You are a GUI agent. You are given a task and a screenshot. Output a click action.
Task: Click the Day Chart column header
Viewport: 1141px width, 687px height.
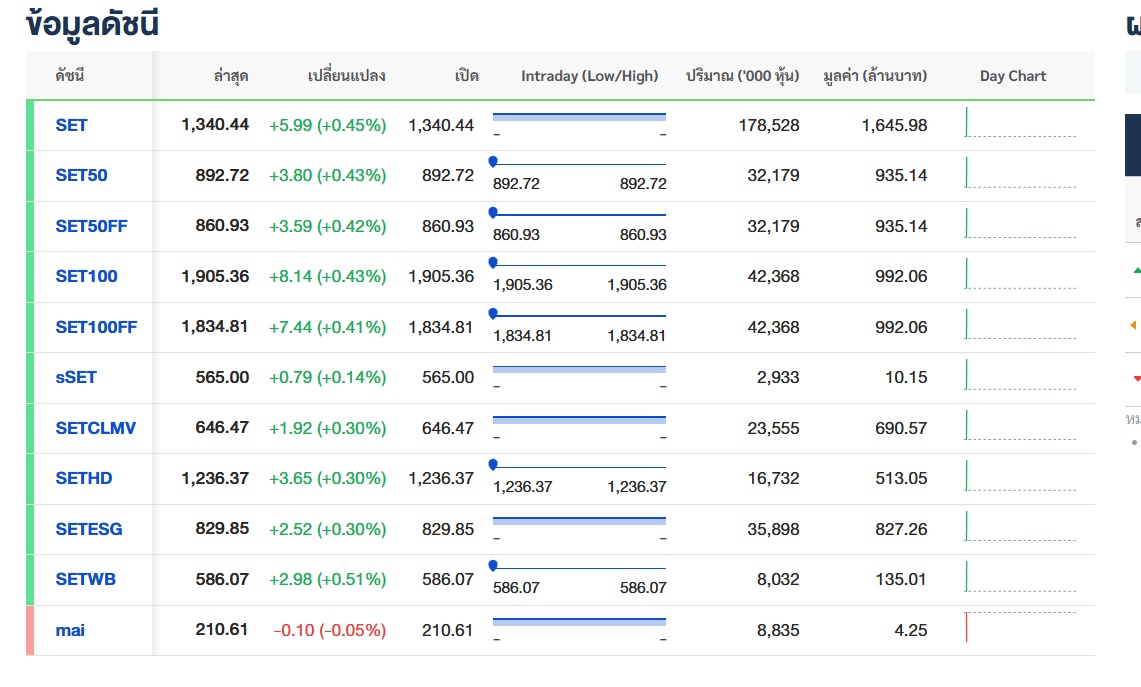pyautogui.click(x=1012, y=76)
